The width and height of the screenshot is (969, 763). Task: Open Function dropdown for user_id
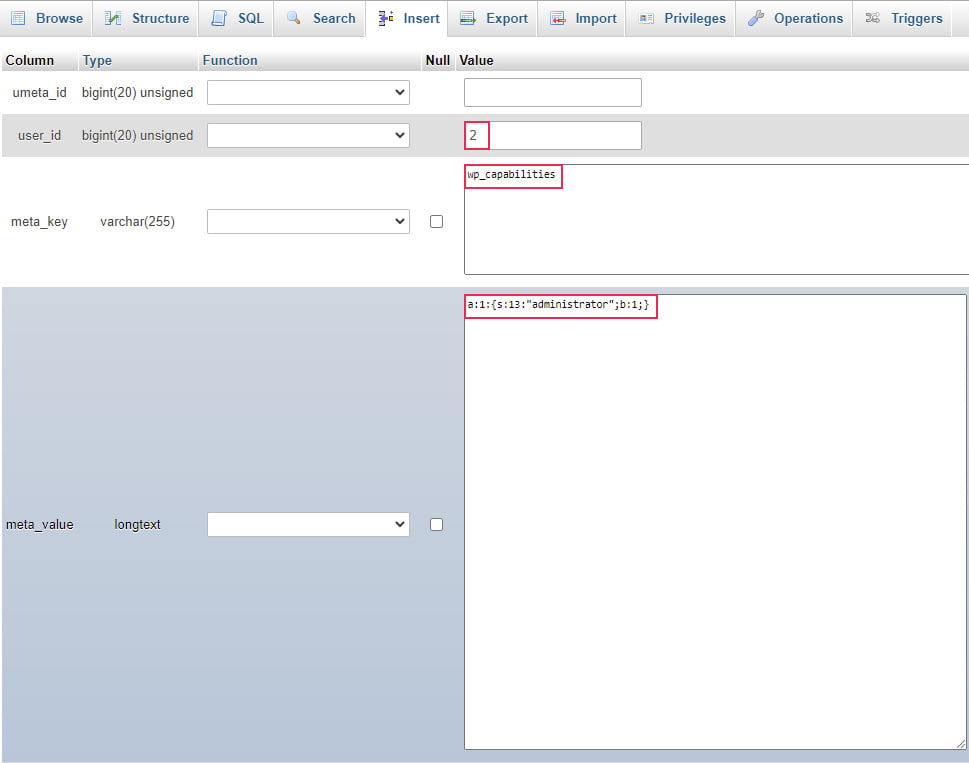[308, 135]
